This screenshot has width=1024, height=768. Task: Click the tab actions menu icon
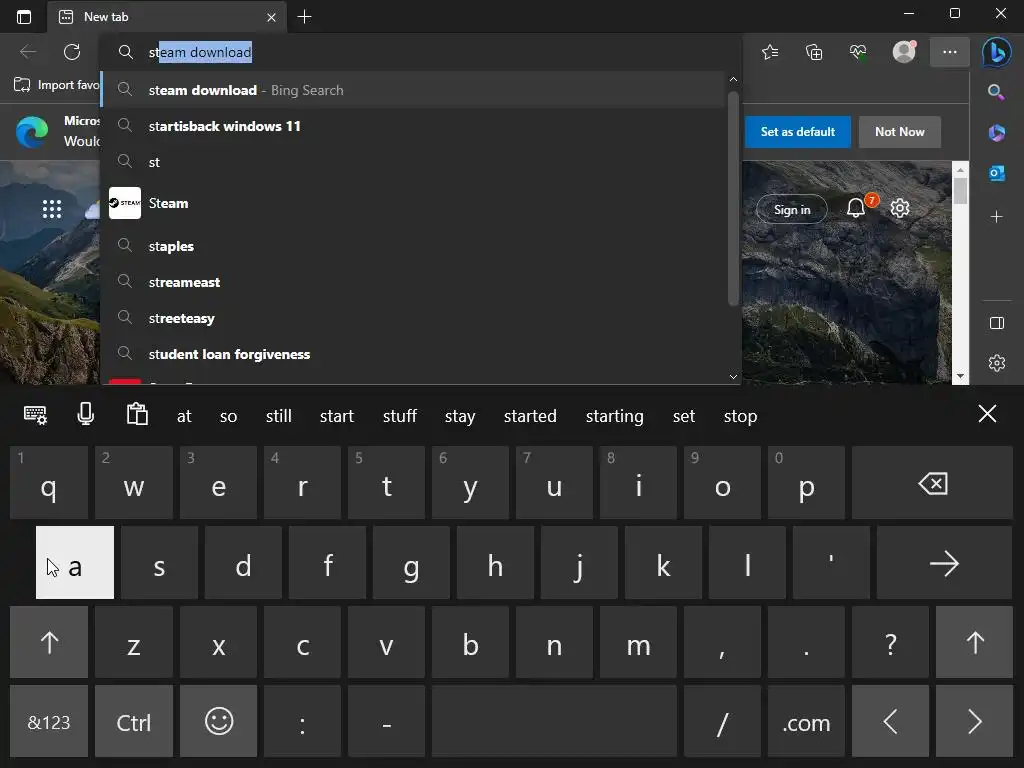(24, 17)
